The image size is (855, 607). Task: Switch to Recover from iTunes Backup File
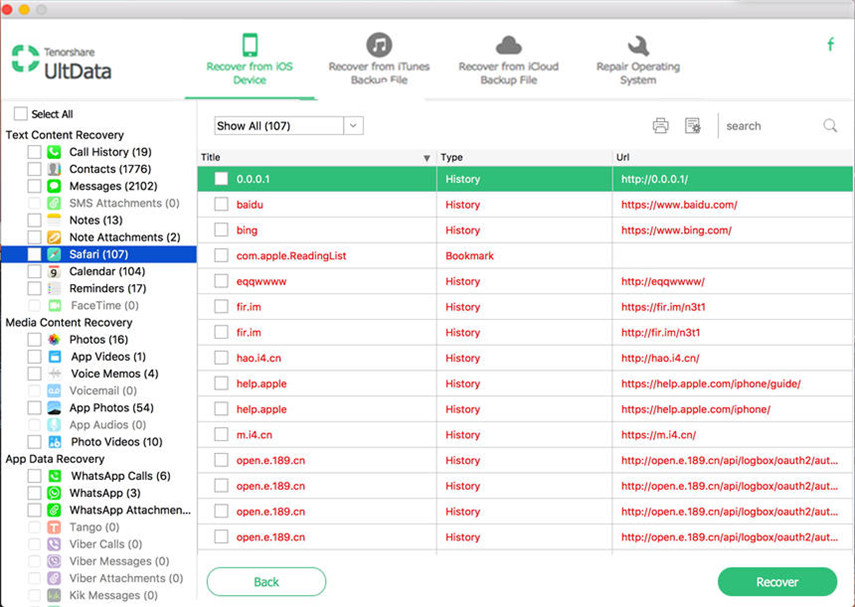tap(379, 59)
